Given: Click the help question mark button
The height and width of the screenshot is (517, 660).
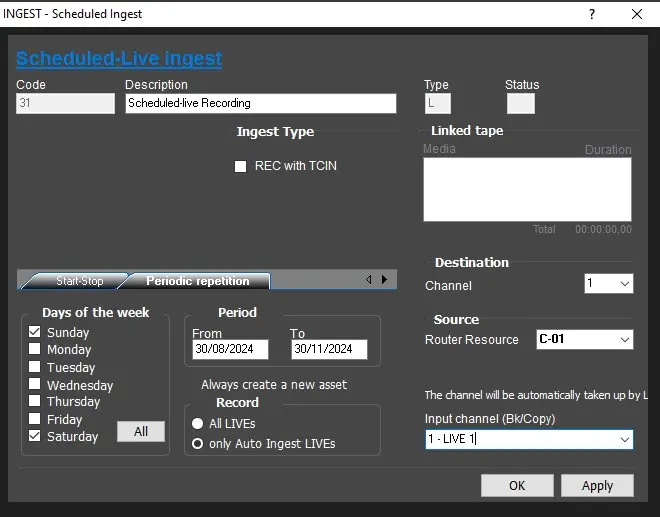Looking at the screenshot, I should 592,14.
